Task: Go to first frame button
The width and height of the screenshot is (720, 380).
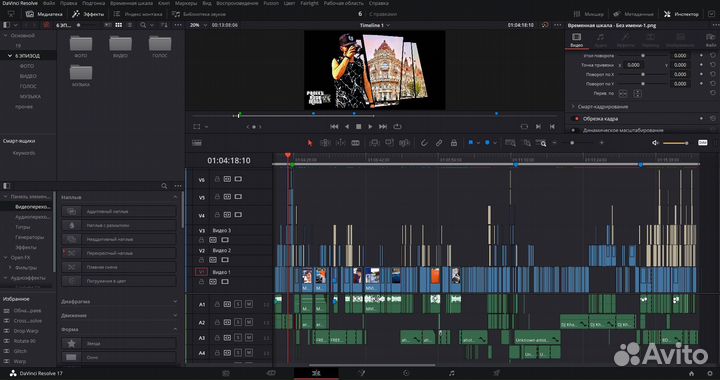Action: click(x=334, y=127)
